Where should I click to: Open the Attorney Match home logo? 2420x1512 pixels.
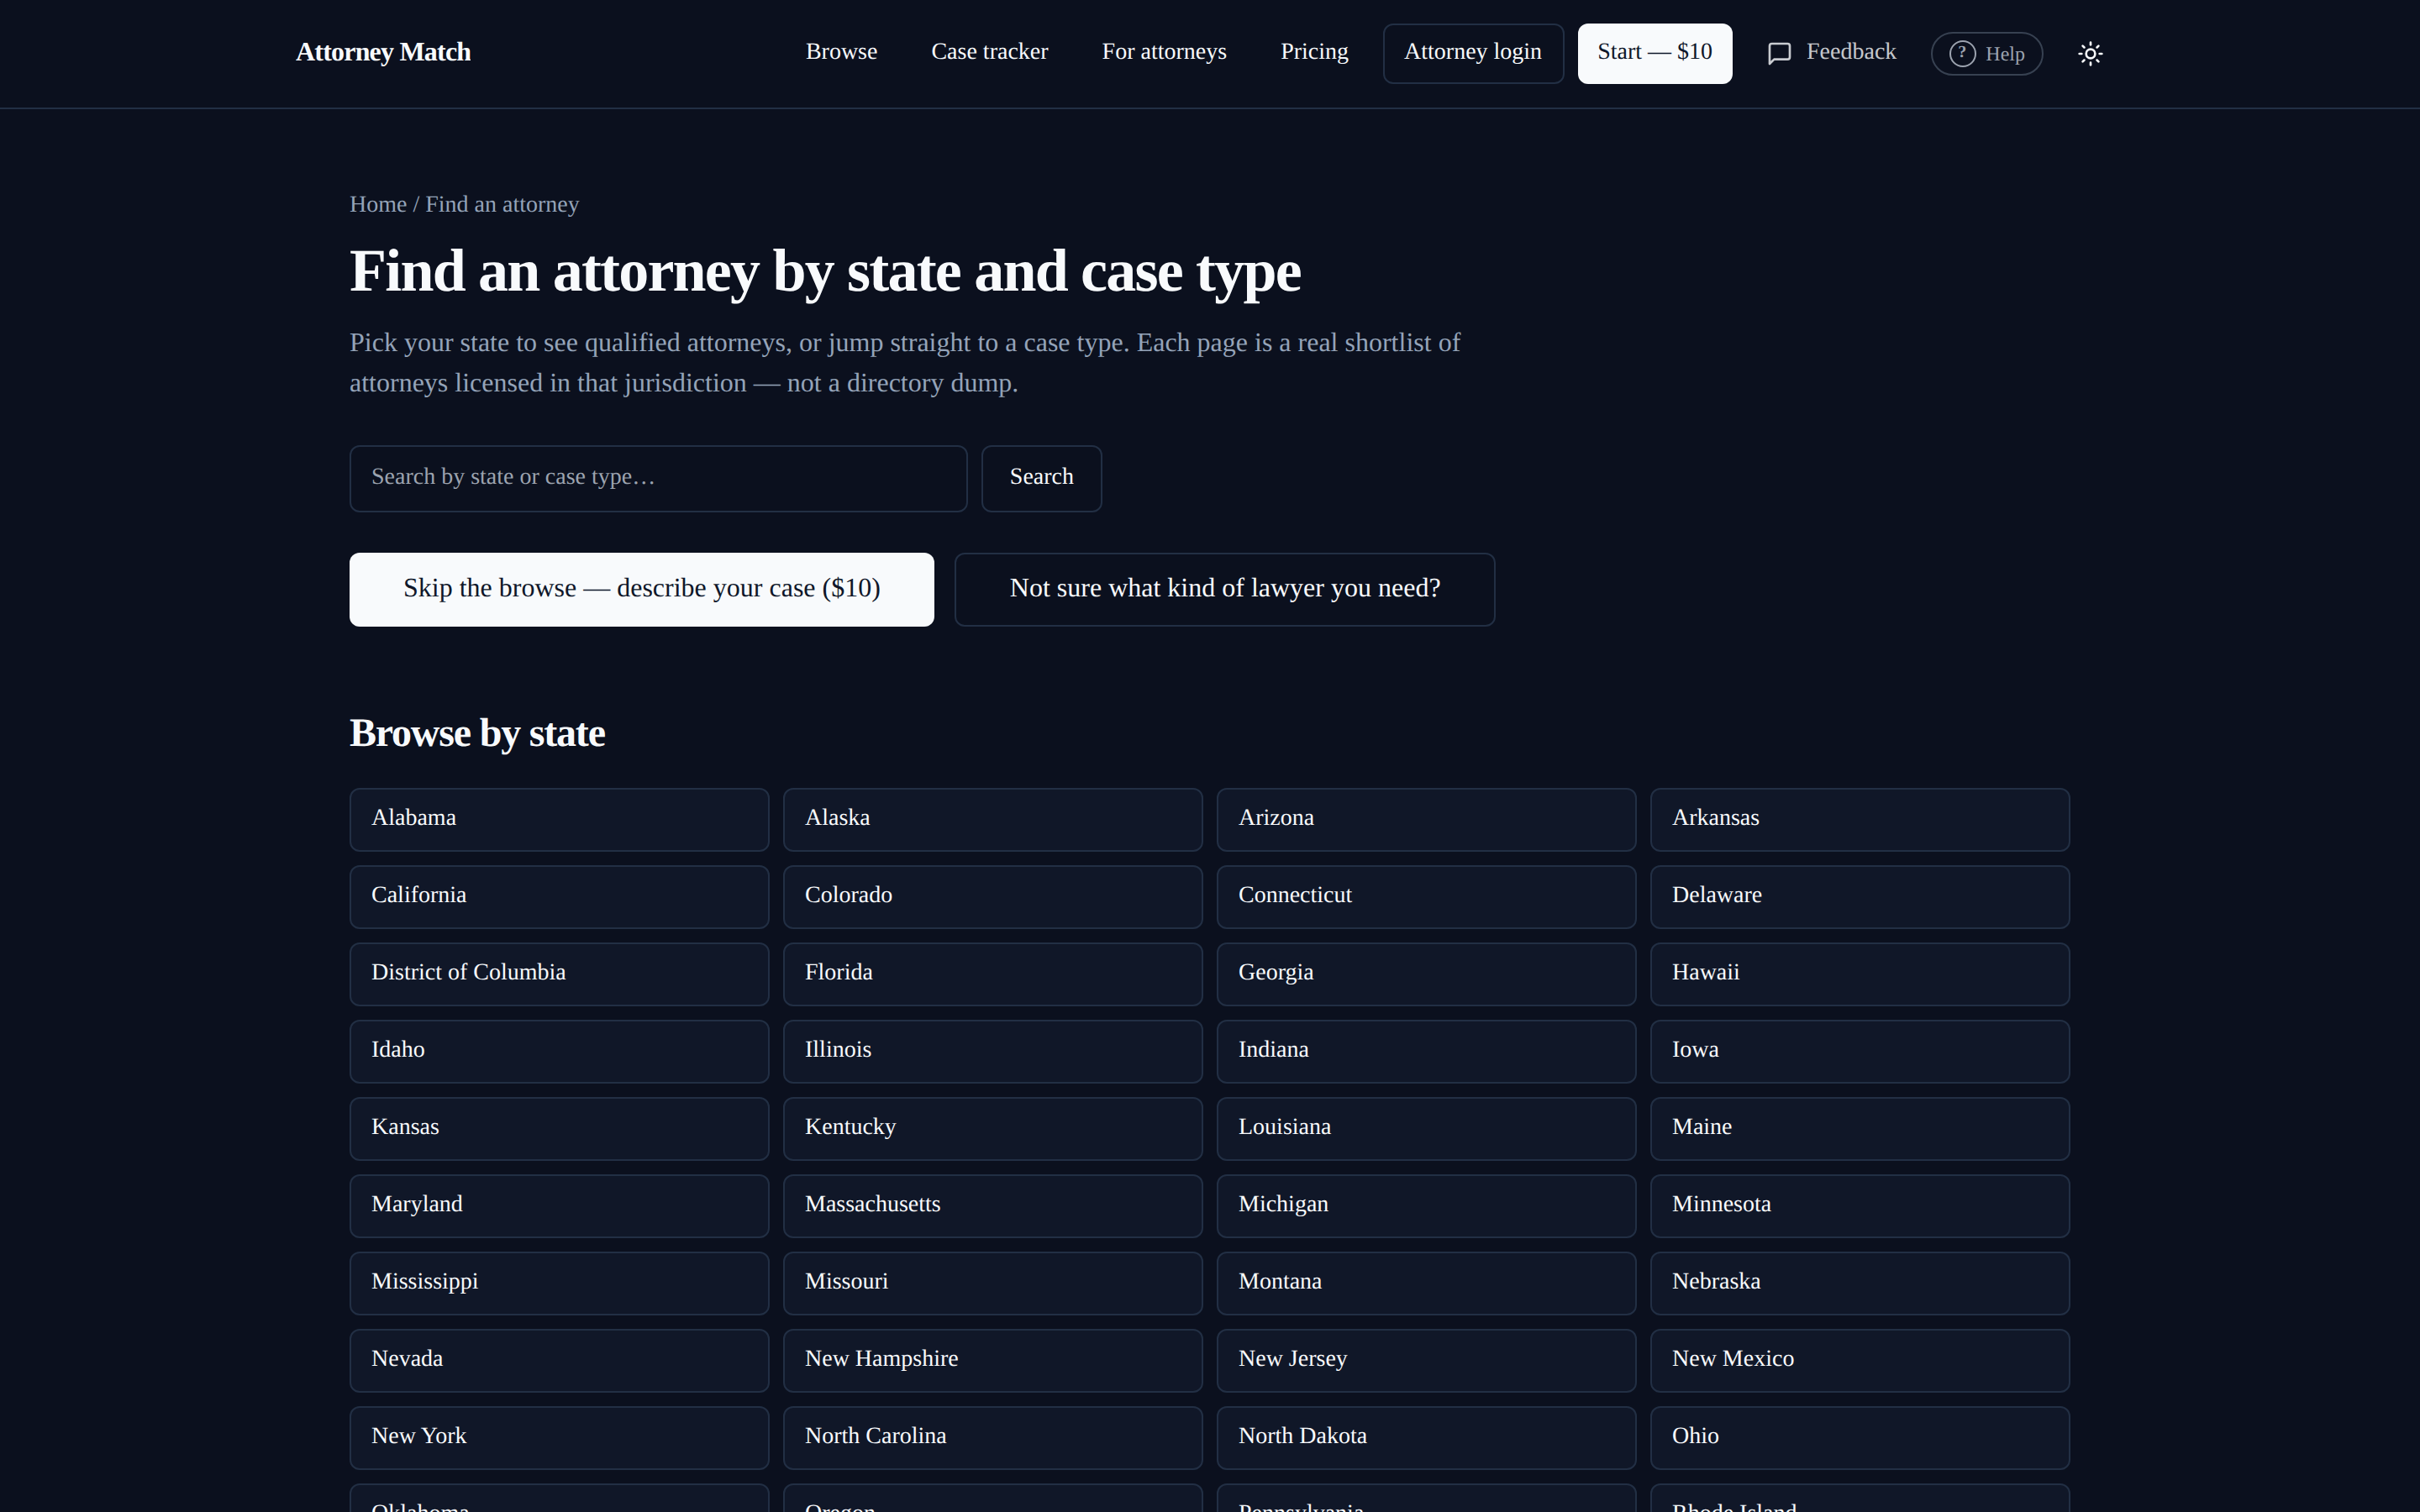pyautogui.click(x=383, y=52)
